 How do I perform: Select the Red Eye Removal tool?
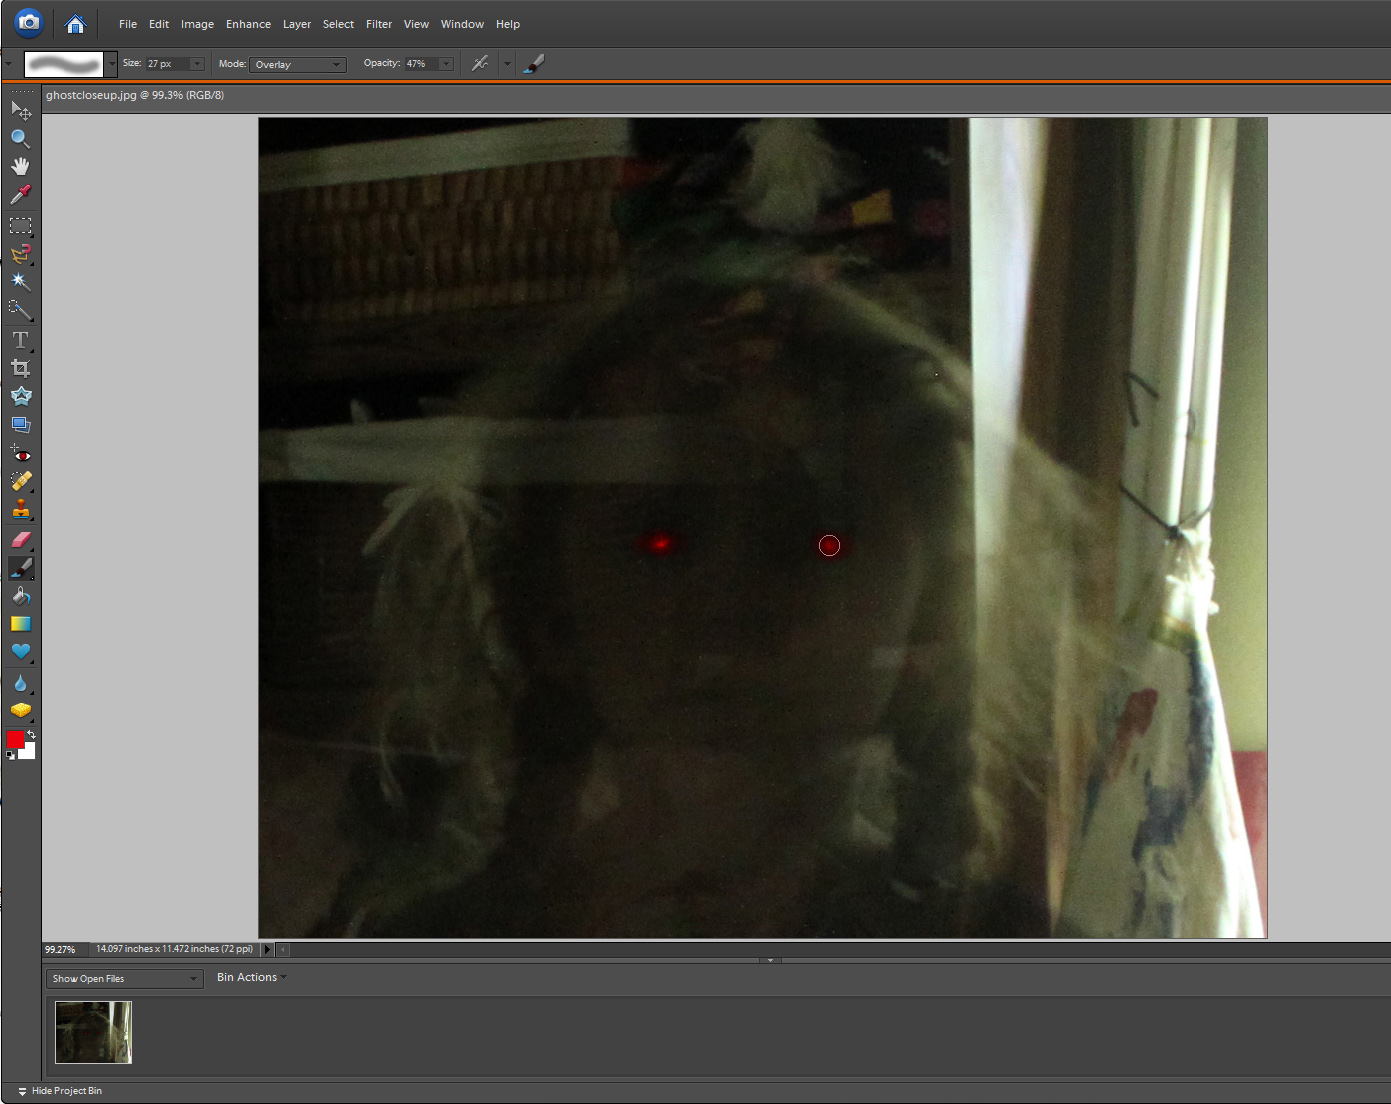tap(22, 454)
